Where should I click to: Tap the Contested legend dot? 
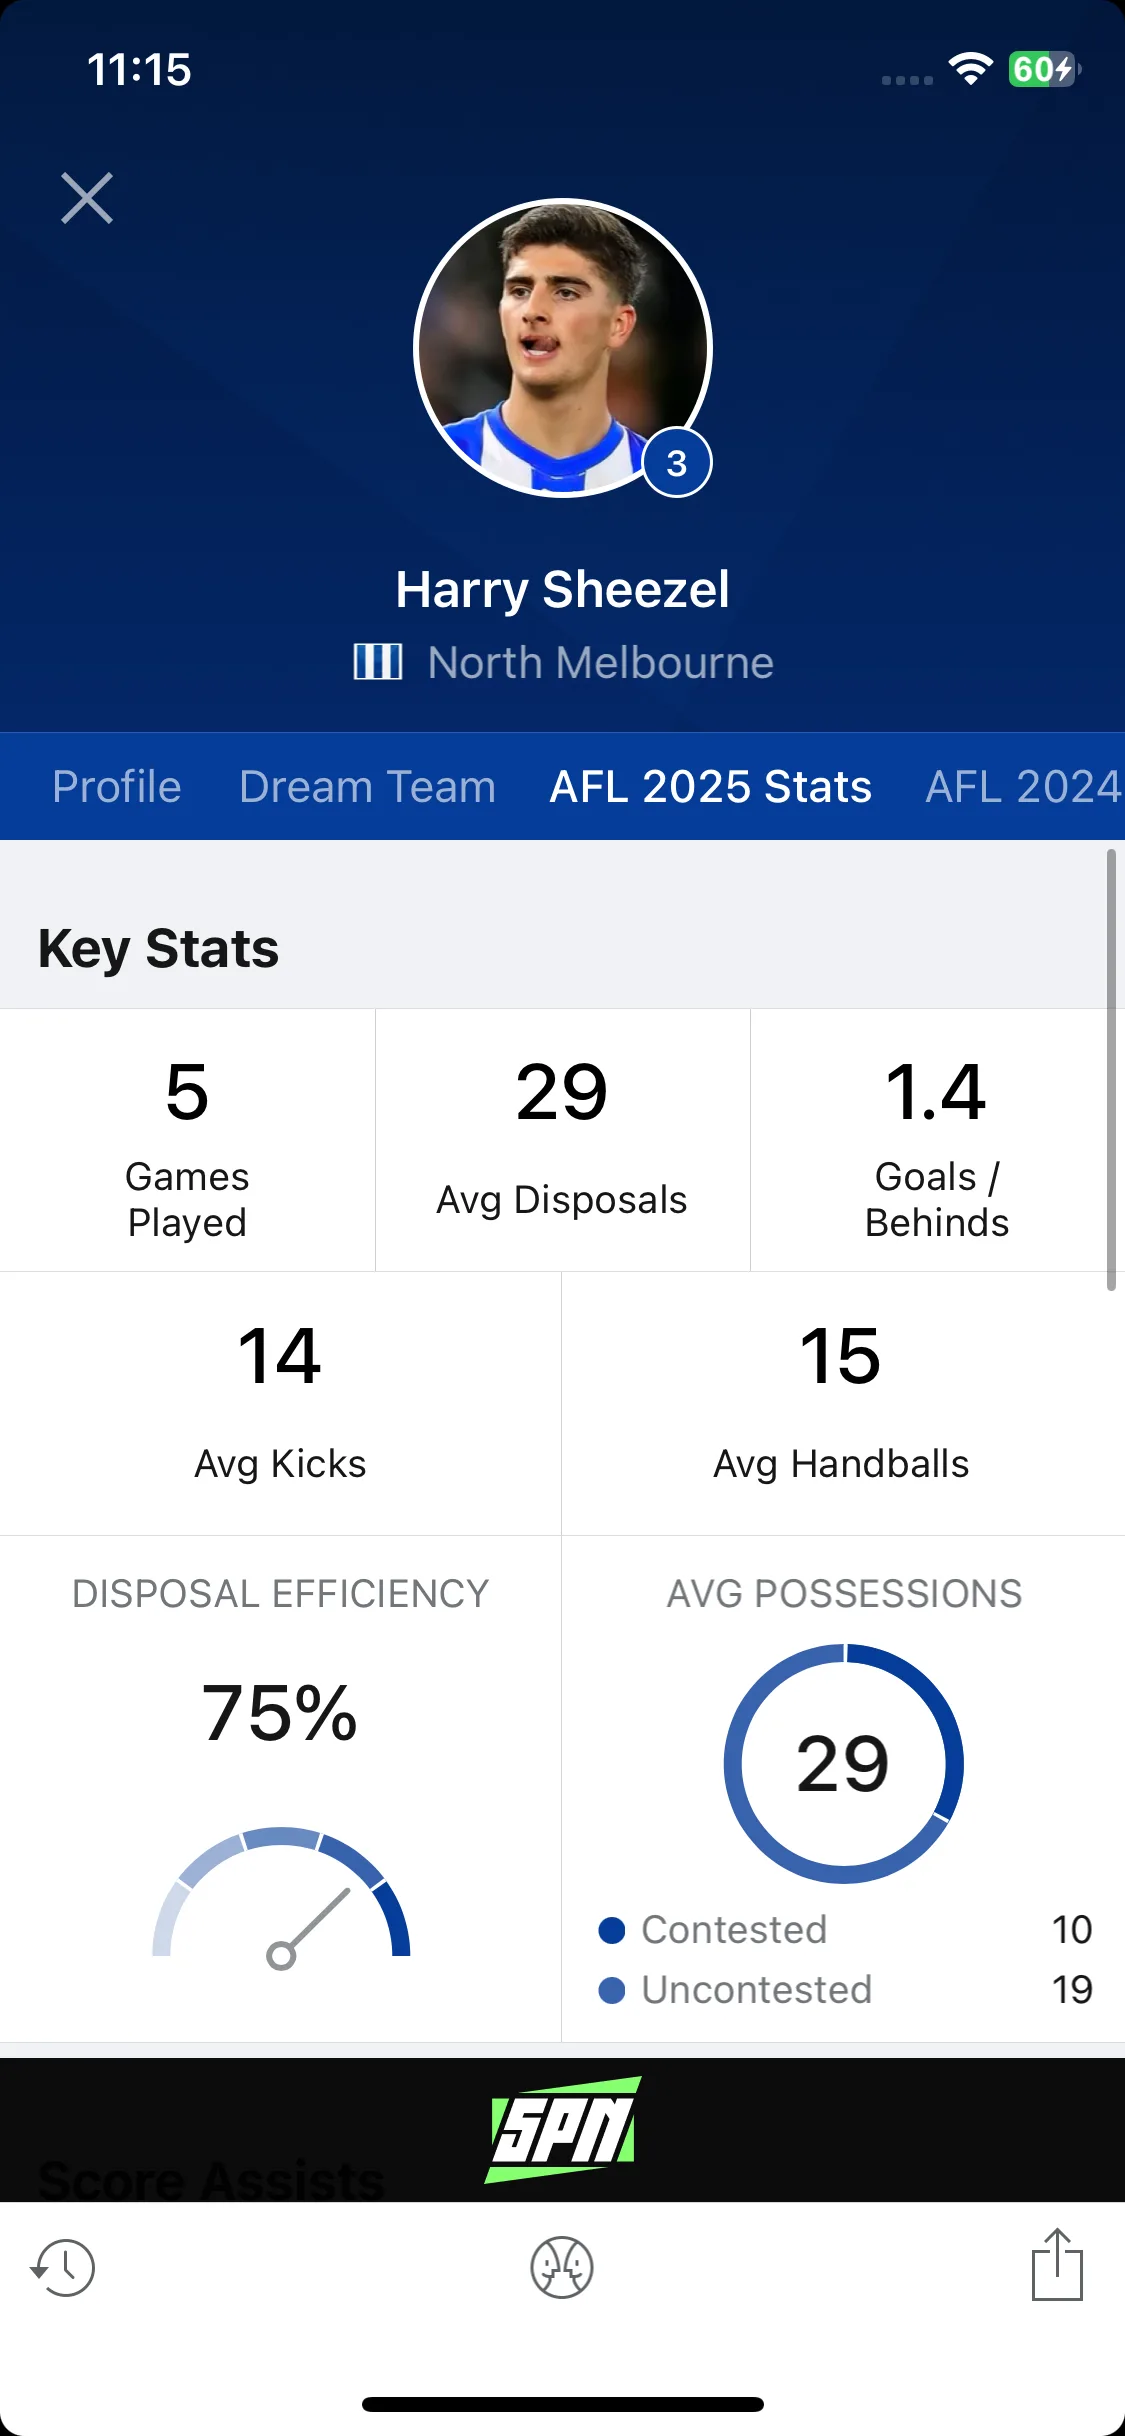612,1930
